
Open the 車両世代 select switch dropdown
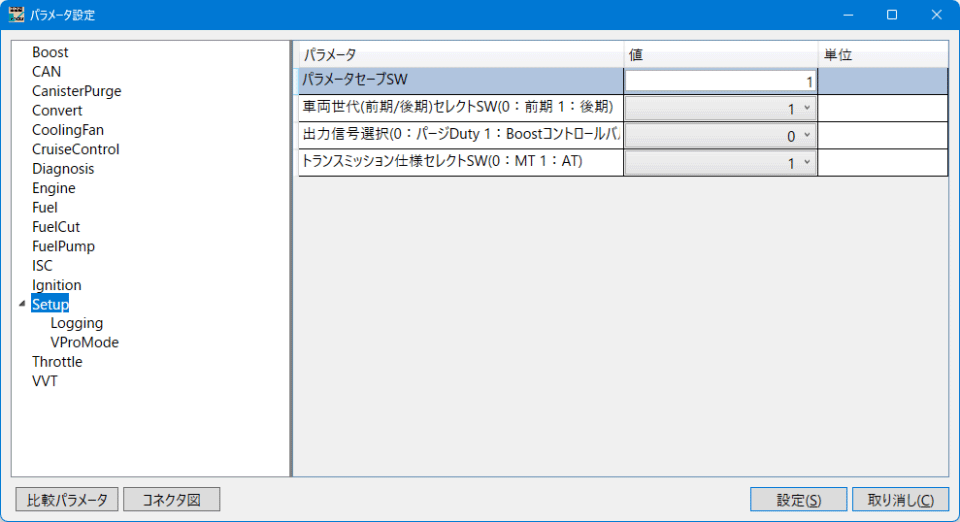point(720,108)
